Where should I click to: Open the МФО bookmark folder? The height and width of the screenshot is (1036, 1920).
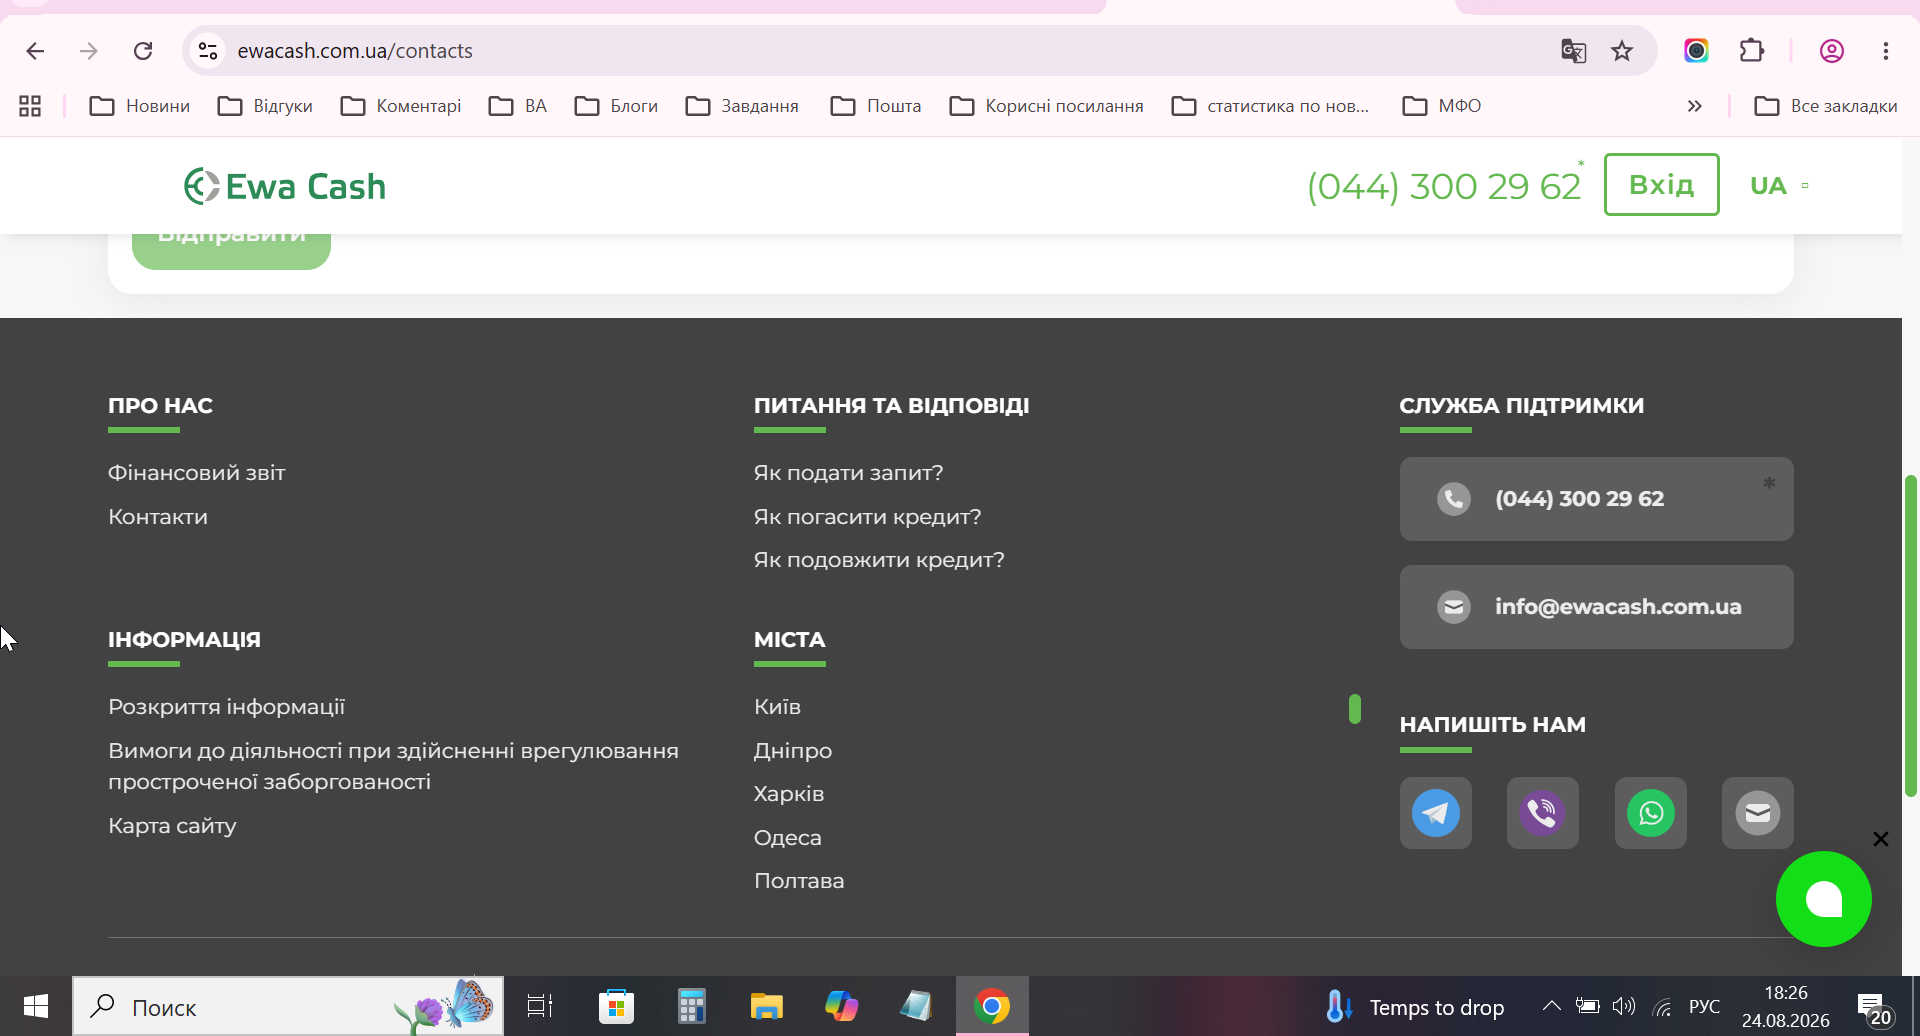[1441, 106]
